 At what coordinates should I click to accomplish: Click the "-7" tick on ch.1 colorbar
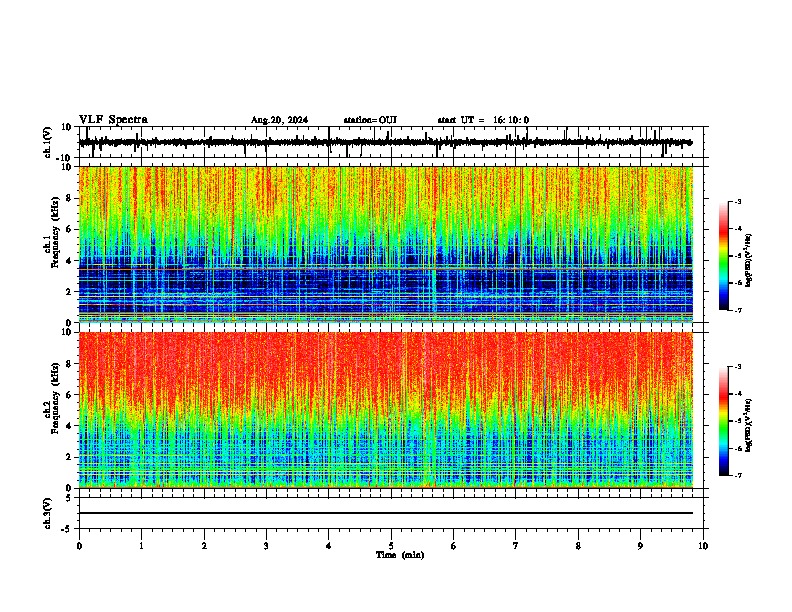[x=737, y=310]
